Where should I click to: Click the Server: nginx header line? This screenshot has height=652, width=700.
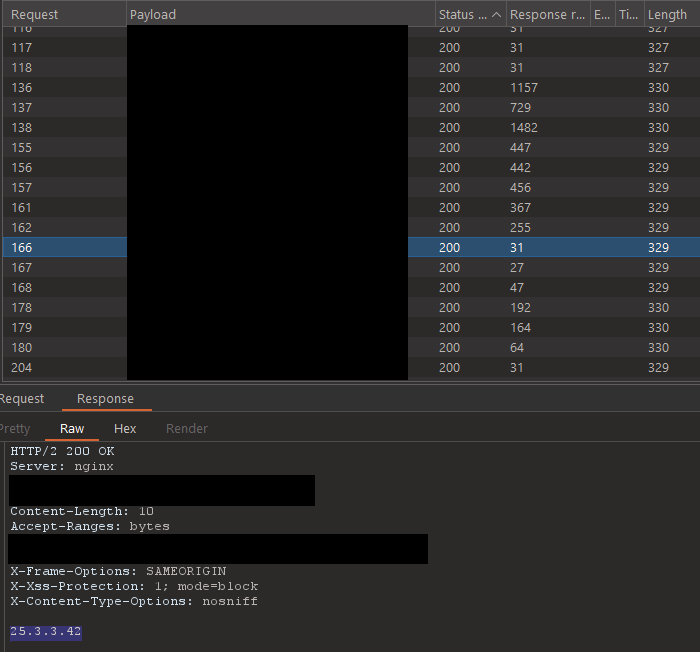tap(62, 466)
